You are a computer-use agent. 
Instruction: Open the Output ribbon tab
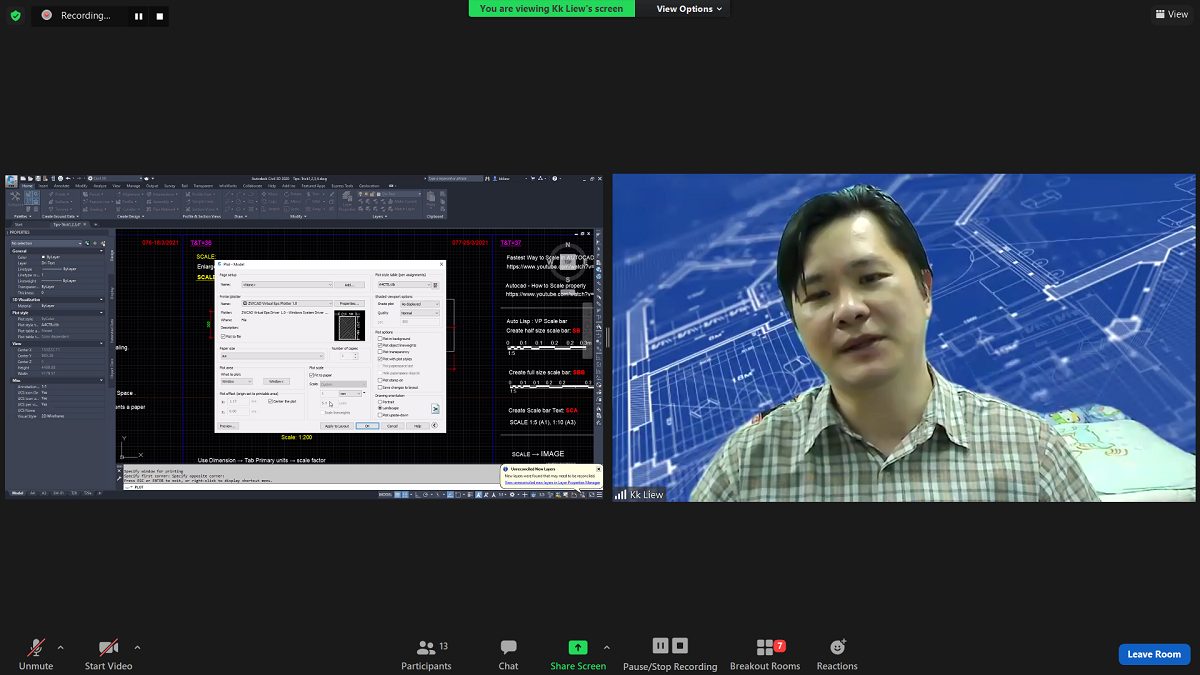(x=152, y=186)
